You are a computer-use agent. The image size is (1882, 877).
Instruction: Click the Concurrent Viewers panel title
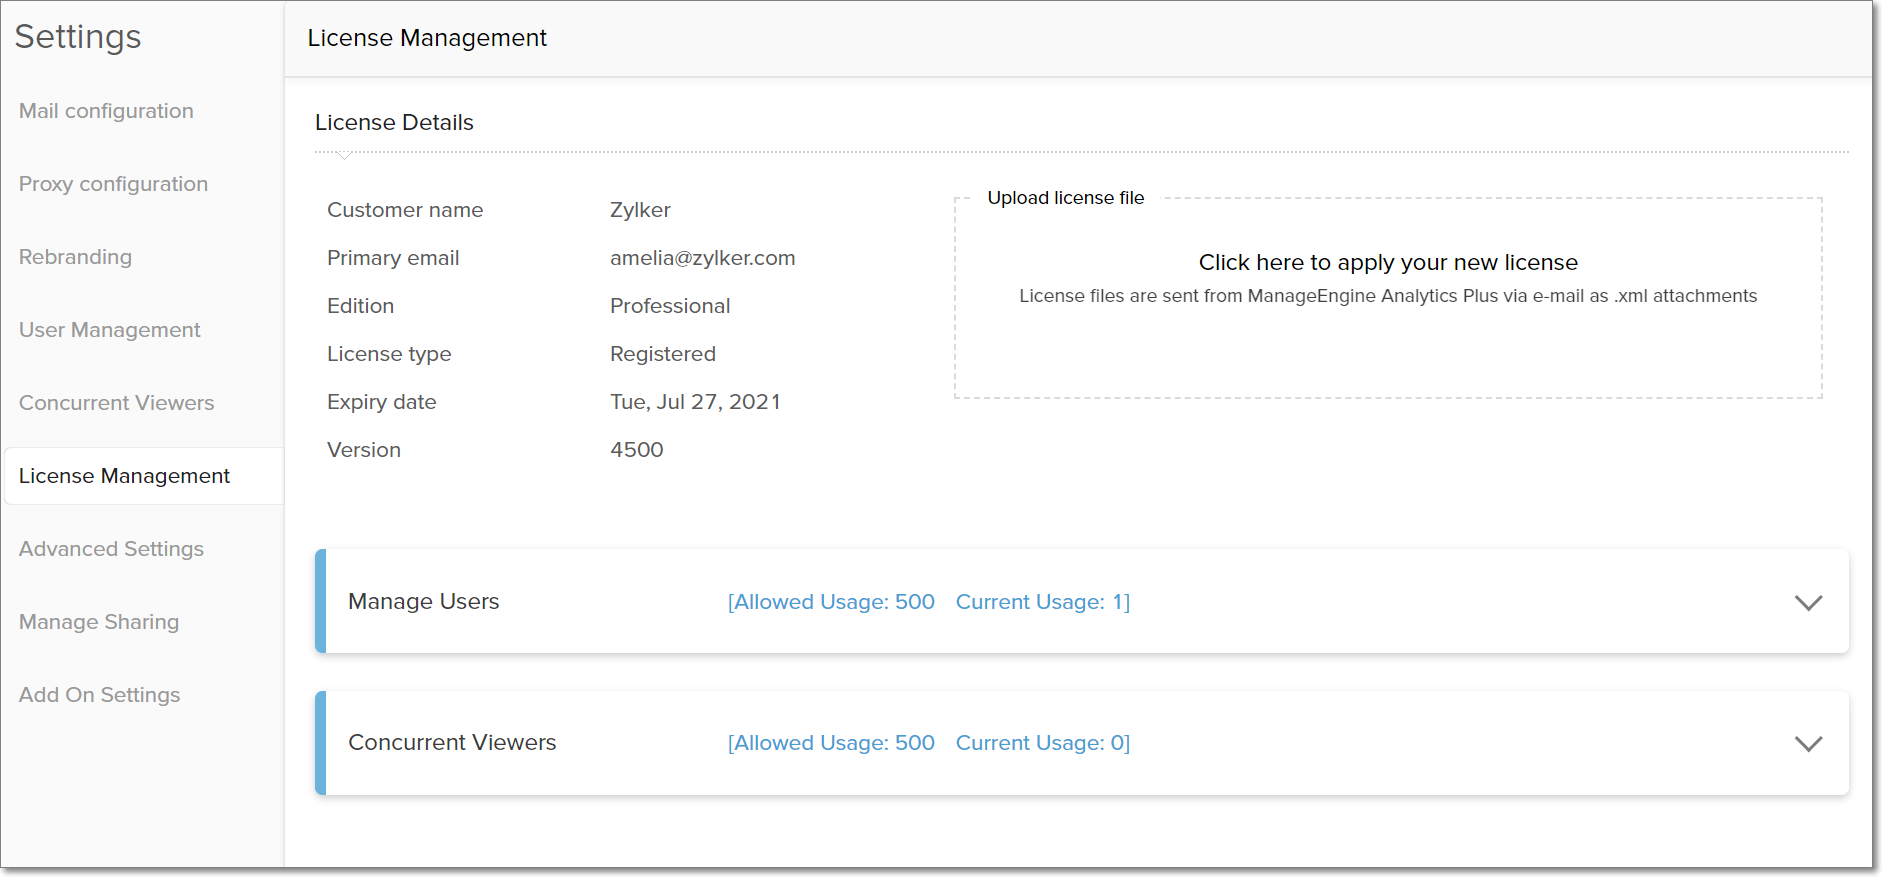click(x=452, y=743)
